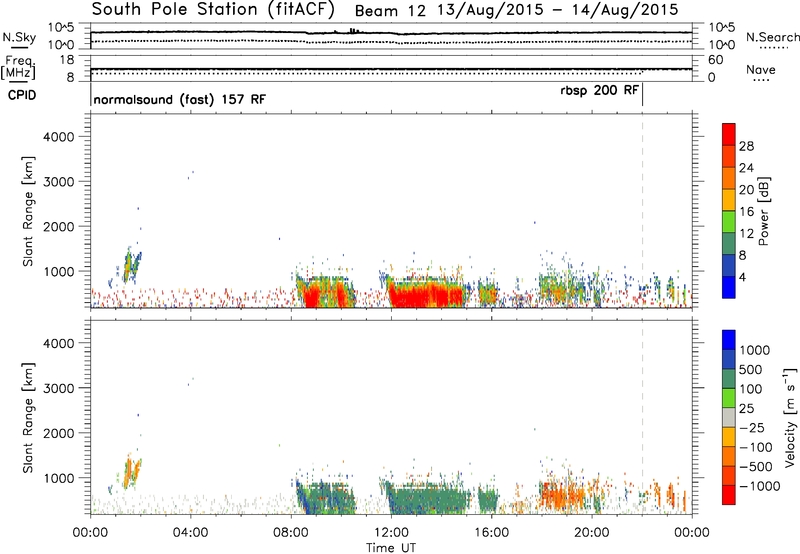
Task: Click the "Beam 12" label in the title
Action: [x=390, y=11]
